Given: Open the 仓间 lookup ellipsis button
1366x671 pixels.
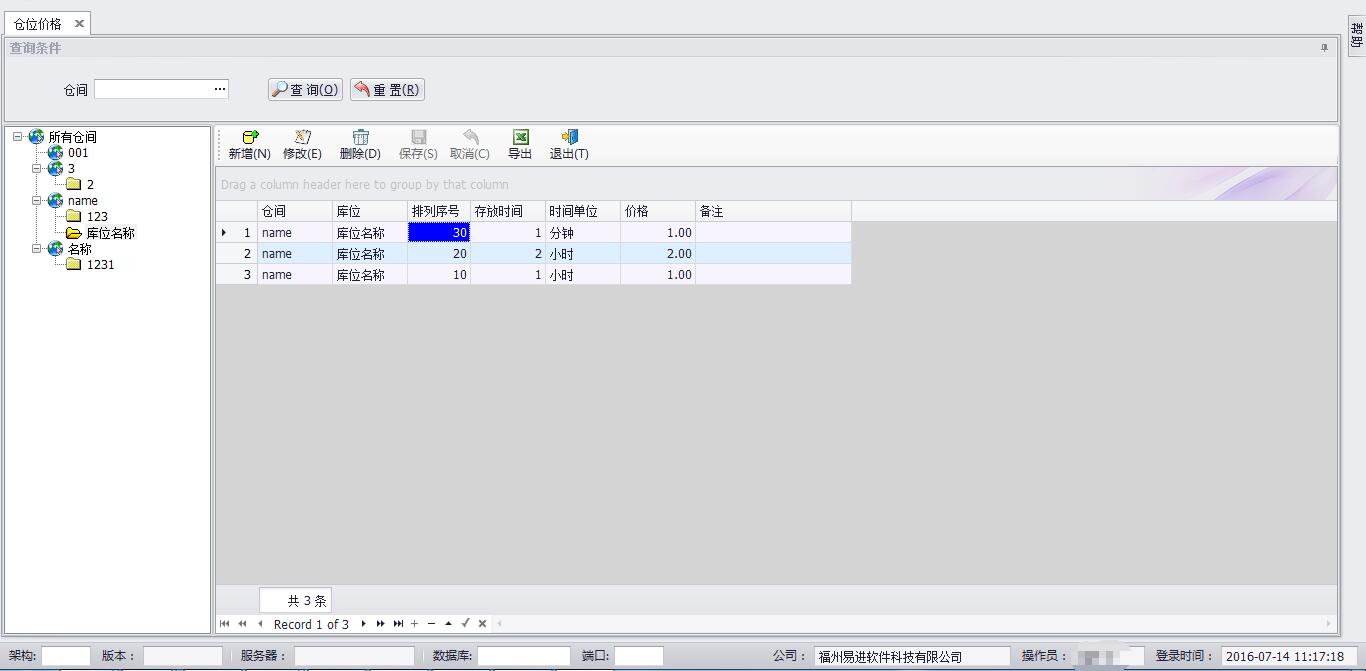Looking at the screenshot, I should [220, 90].
